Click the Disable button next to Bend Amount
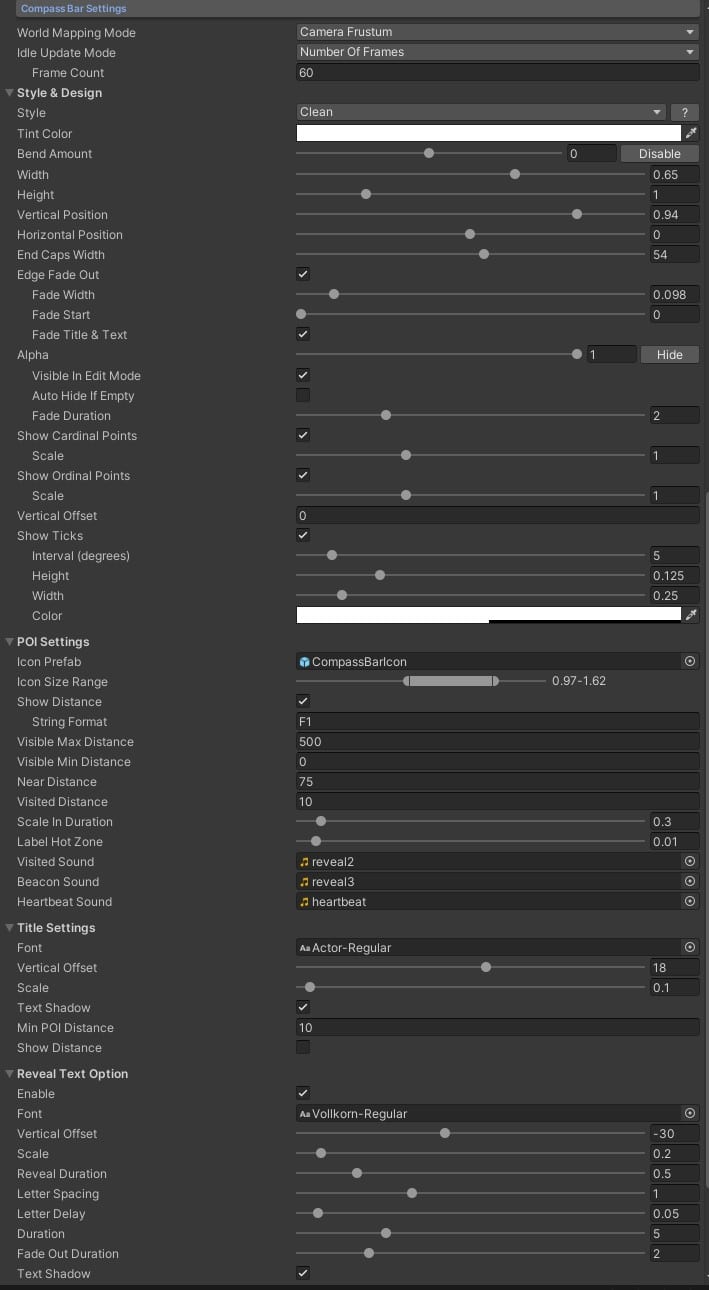This screenshot has height=1290, width=709. coord(659,154)
